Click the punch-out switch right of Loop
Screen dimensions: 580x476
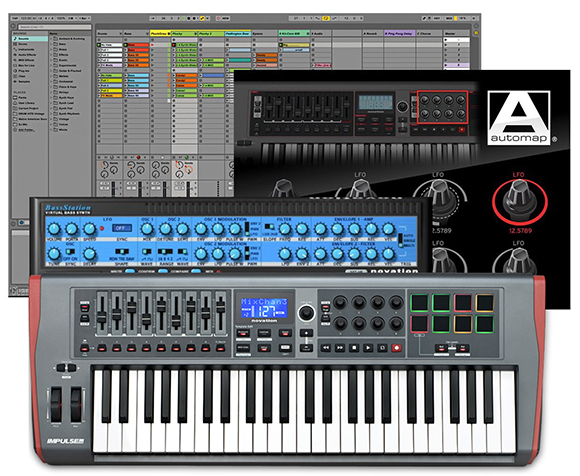tap(335, 18)
